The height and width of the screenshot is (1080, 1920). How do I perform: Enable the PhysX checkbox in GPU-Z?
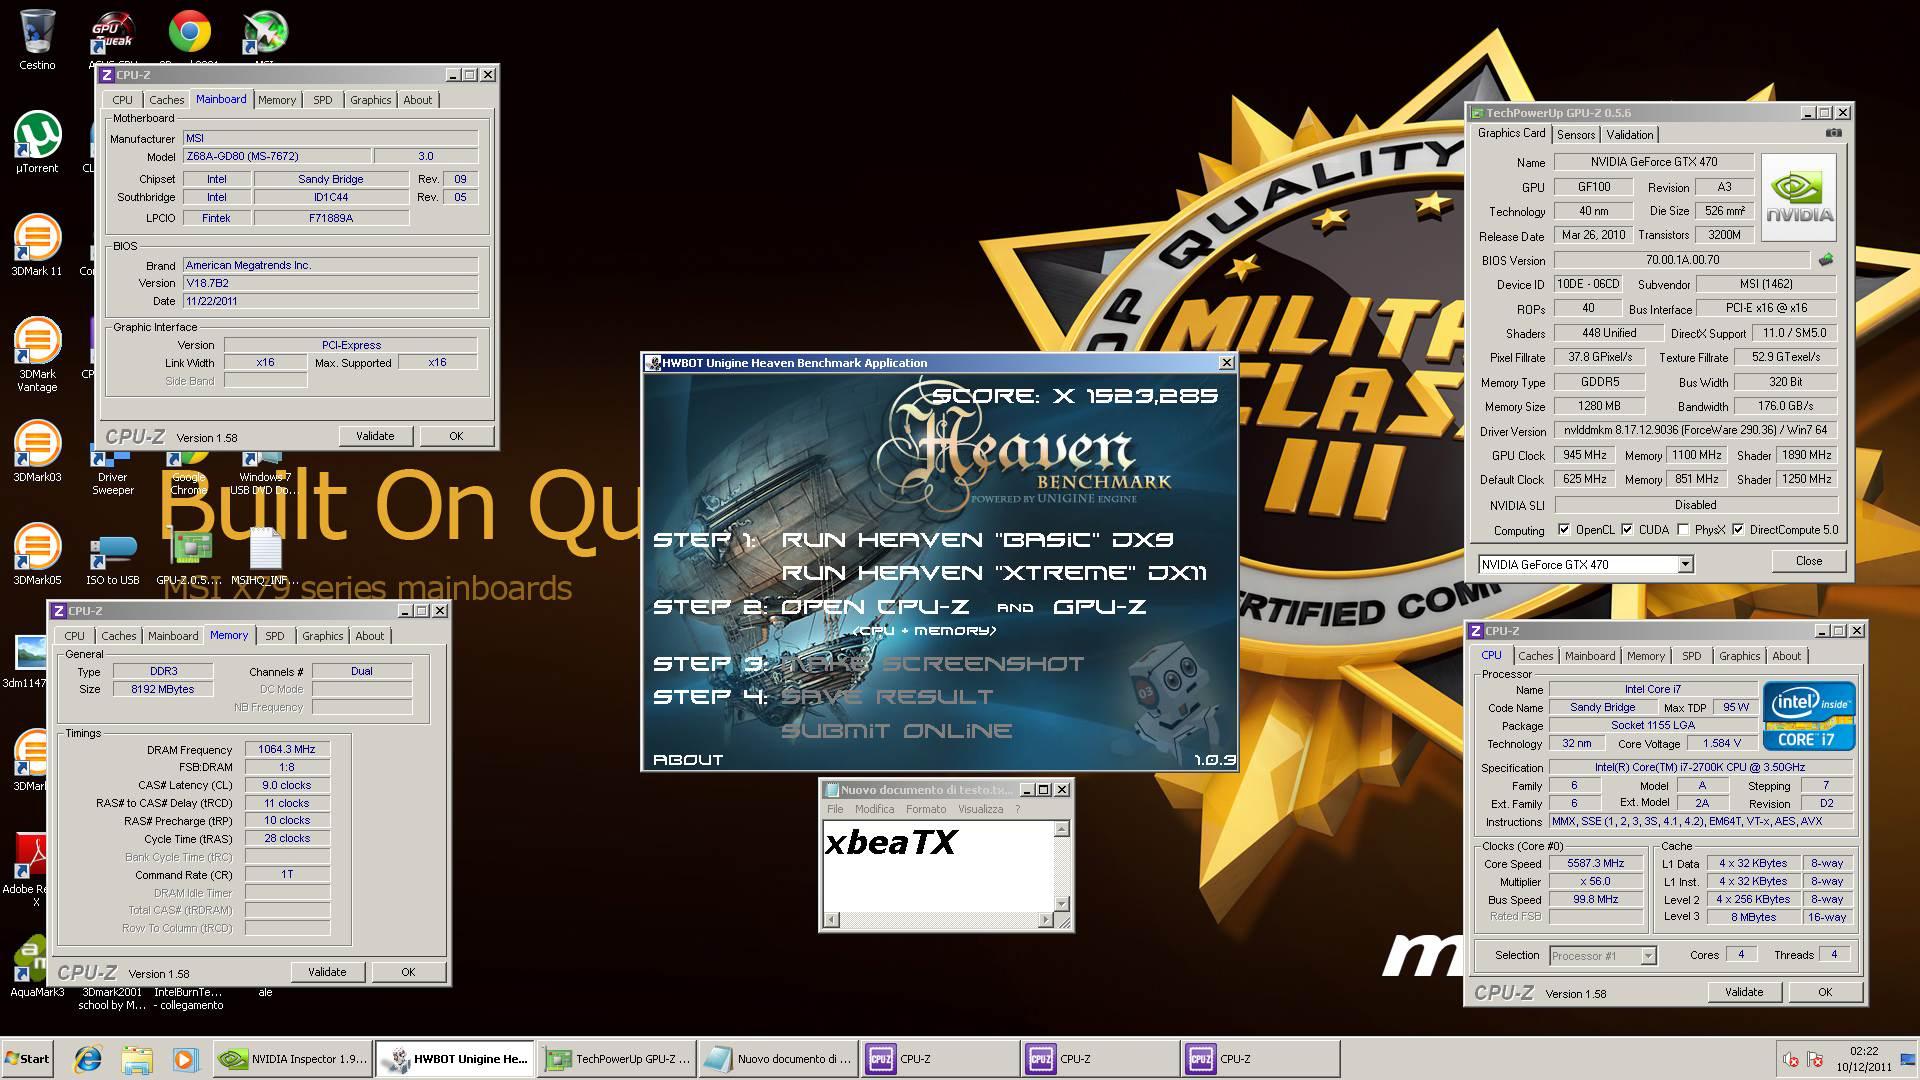point(1683,530)
